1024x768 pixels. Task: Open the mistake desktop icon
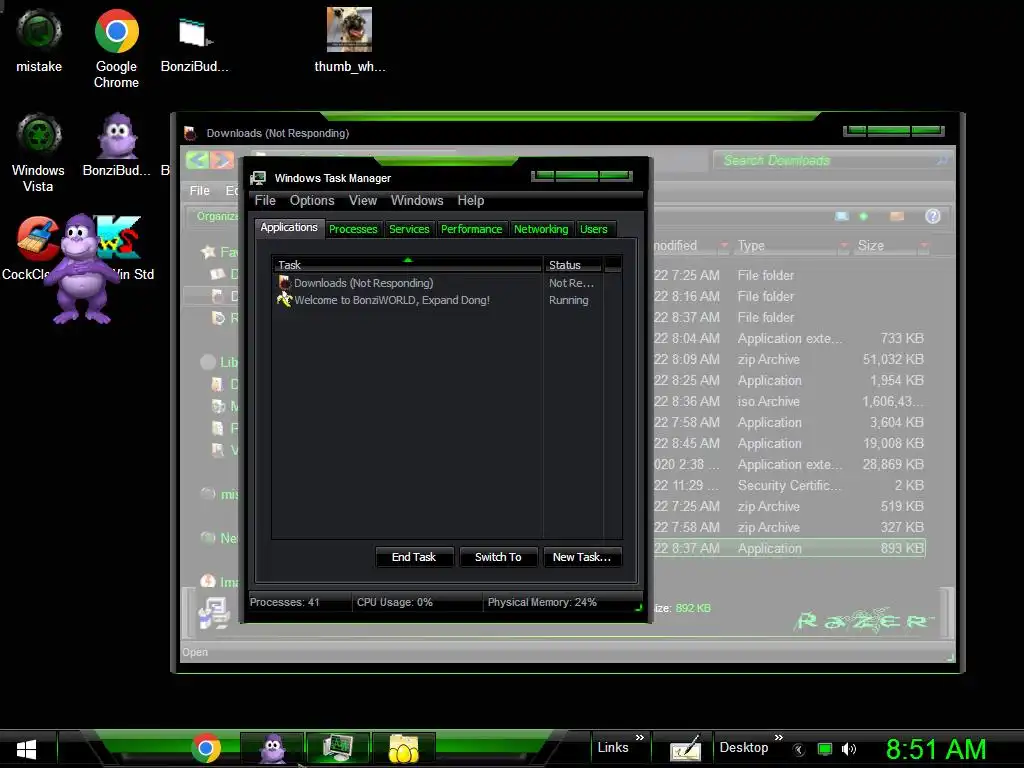39,40
